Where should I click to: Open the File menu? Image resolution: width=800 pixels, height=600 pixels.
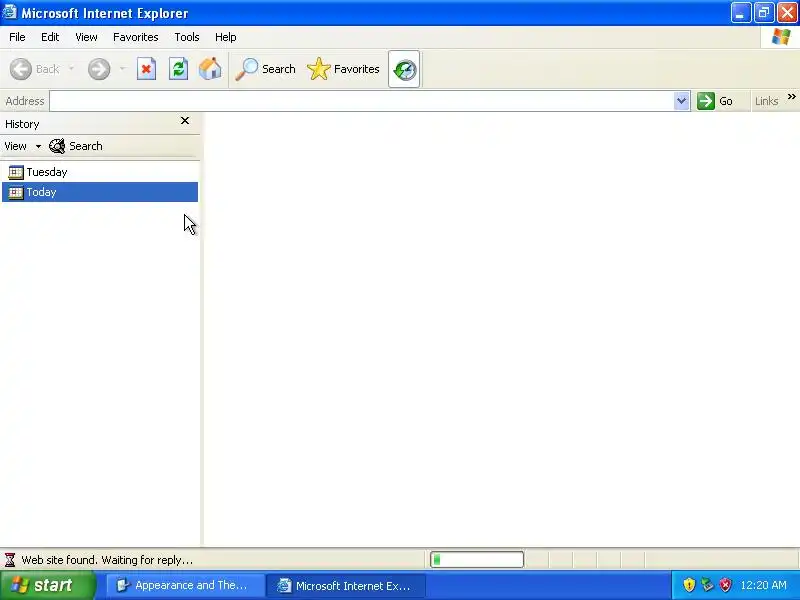click(x=17, y=37)
